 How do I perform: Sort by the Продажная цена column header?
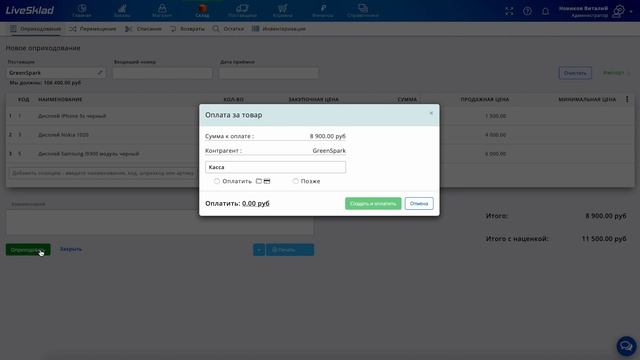(485, 100)
